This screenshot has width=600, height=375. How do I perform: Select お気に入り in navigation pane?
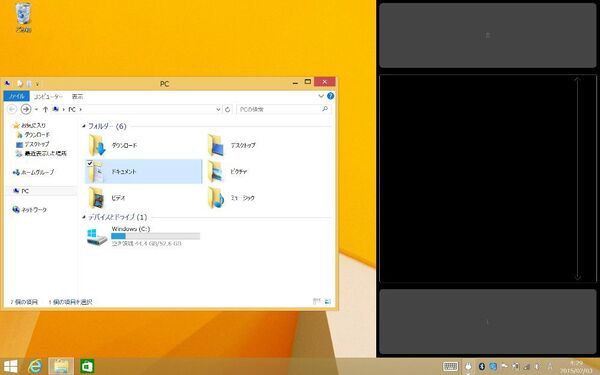(29, 126)
